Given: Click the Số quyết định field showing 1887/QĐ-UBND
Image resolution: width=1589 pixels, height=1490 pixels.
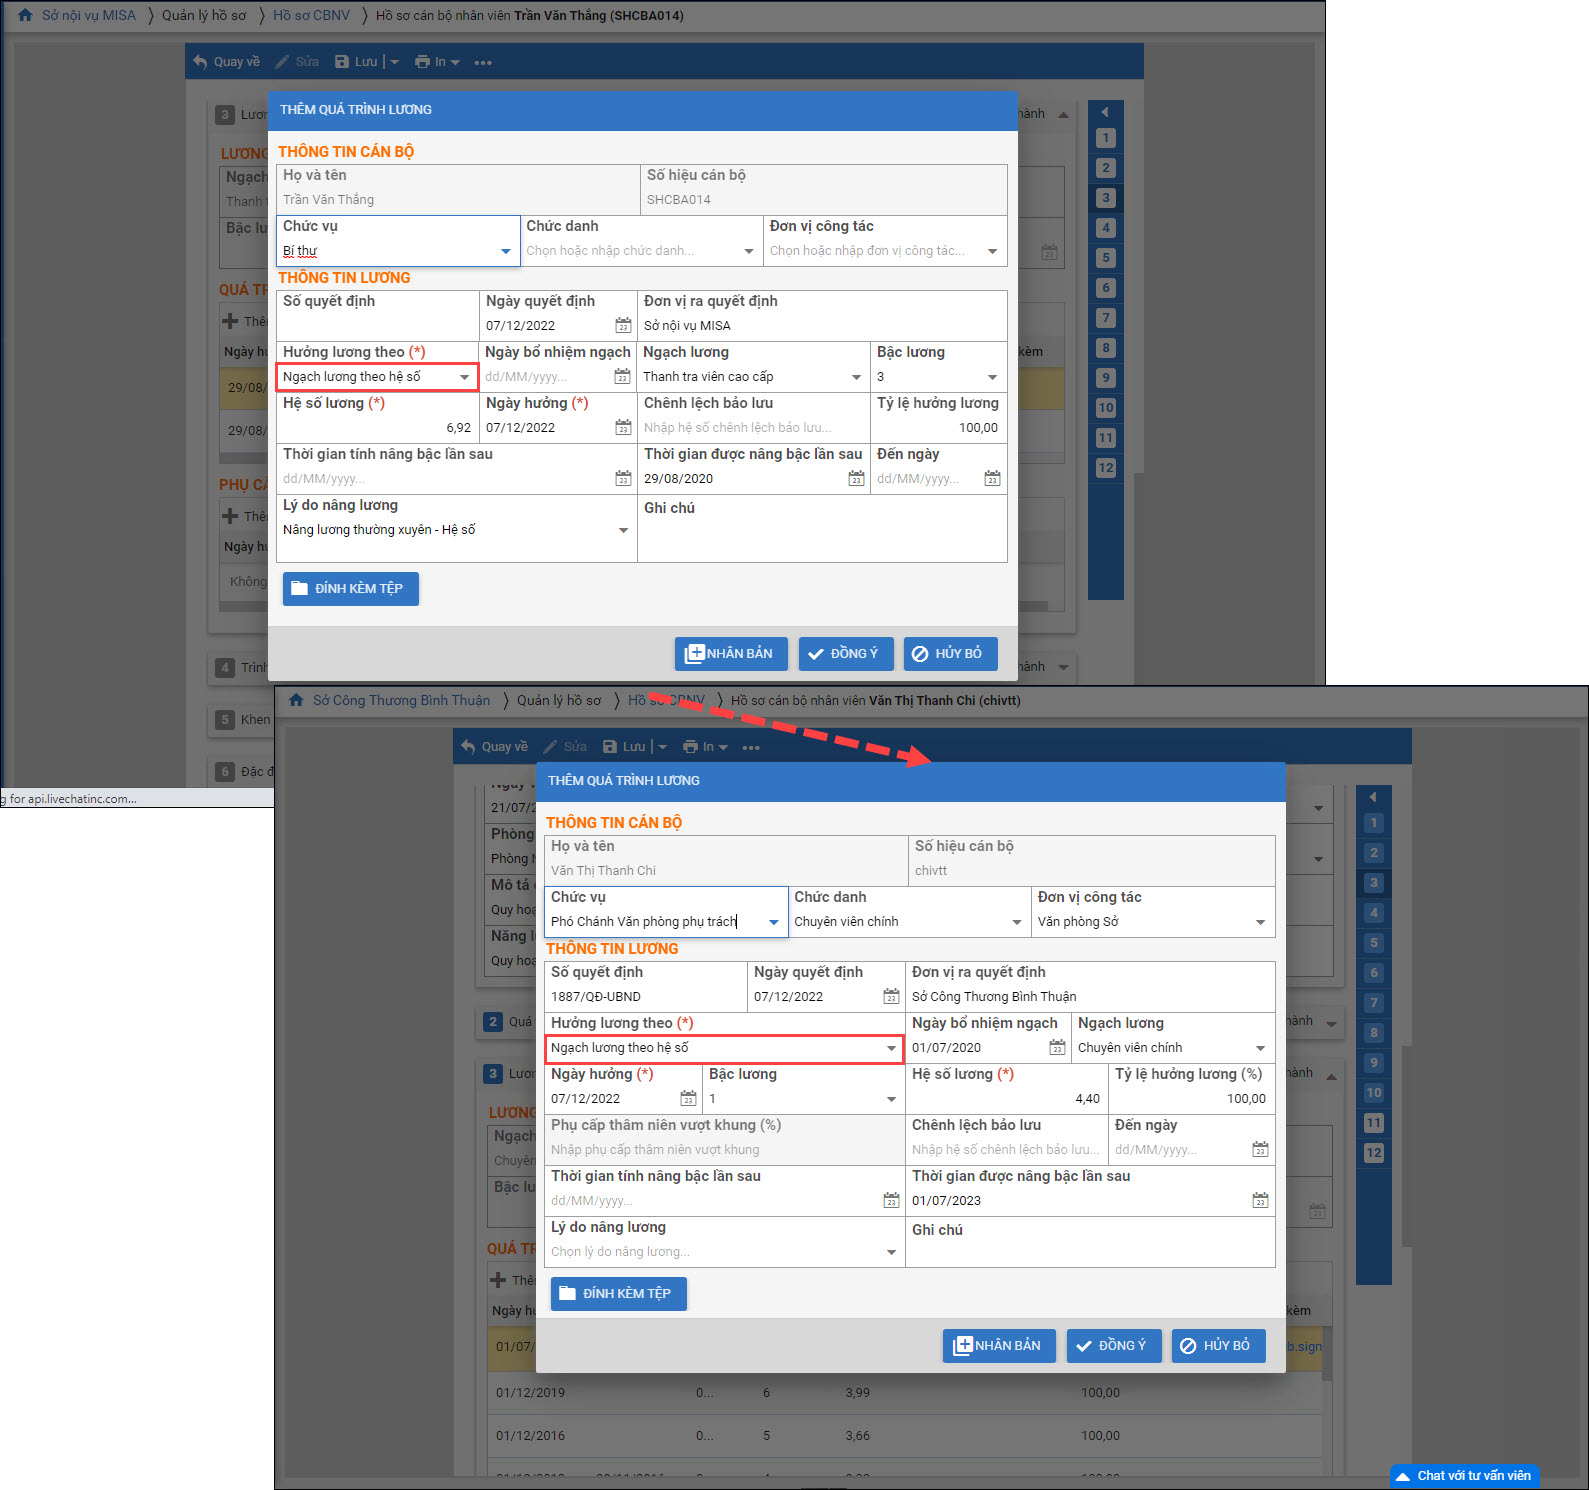Looking at the screenshot, I should point(645,997).
